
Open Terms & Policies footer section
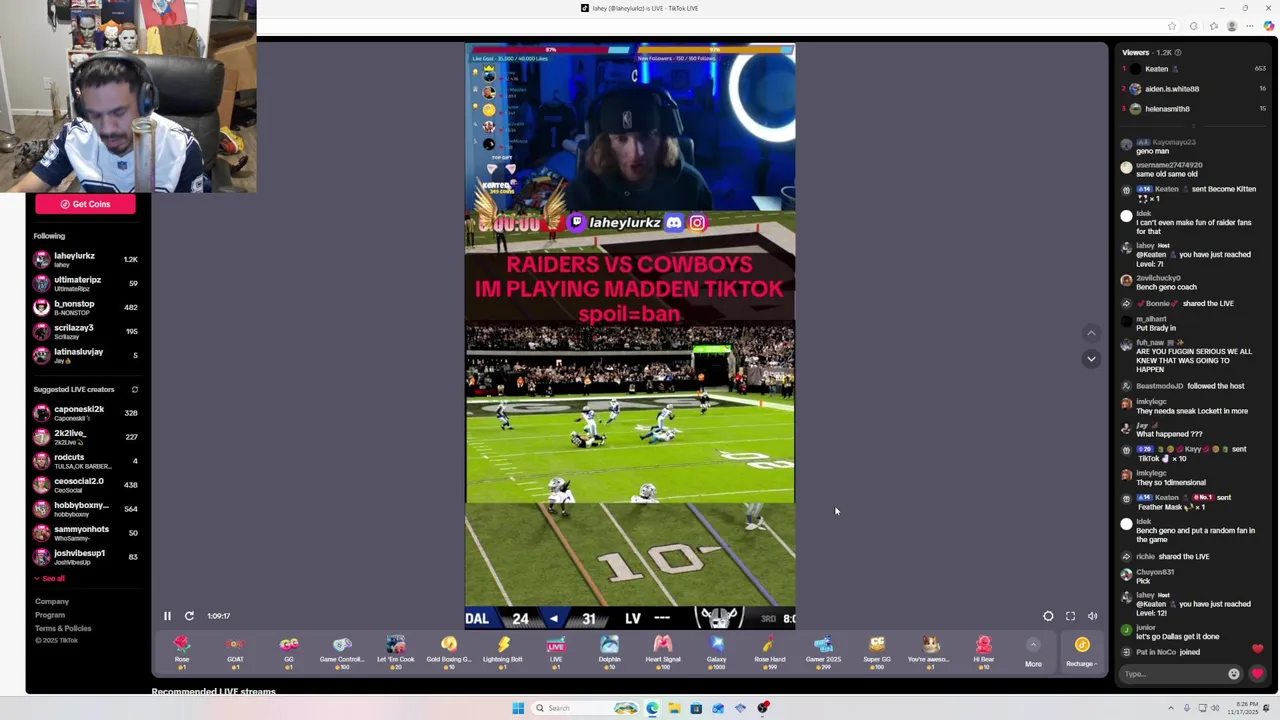pyautogui.click(x=63, y=628)
